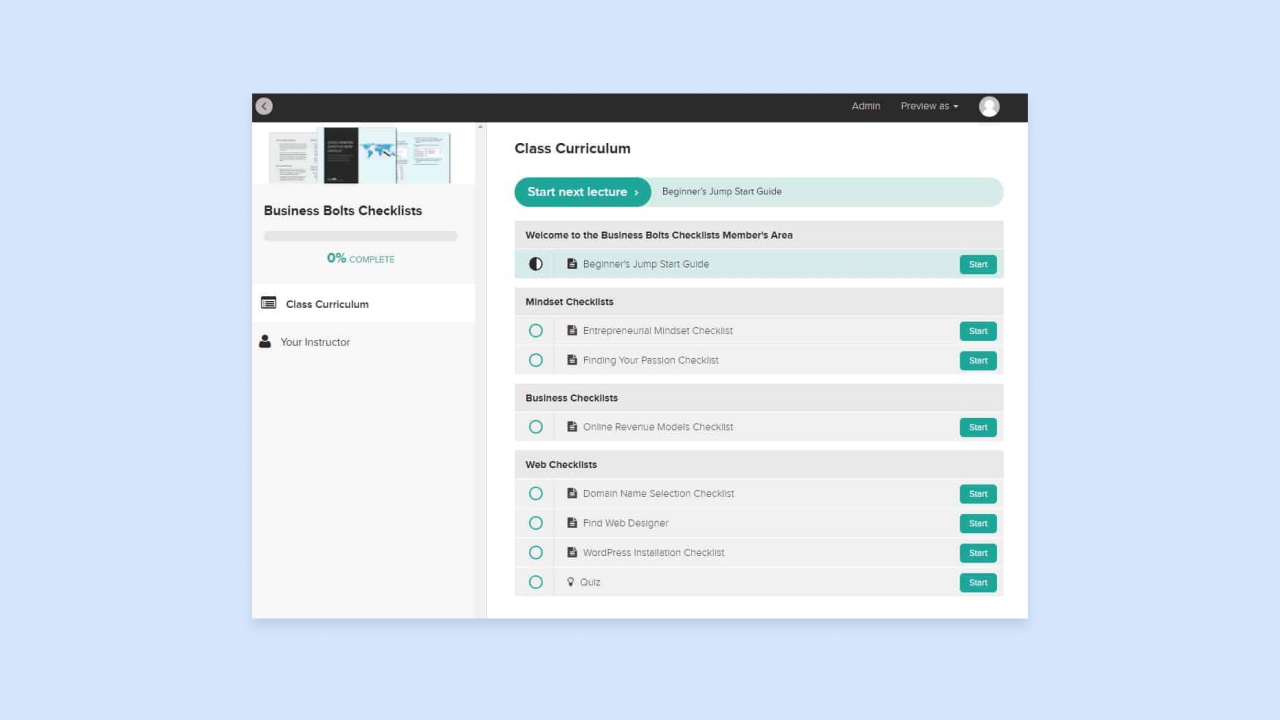The width and height of the screenshot is (1280, 720).
Task: Start the Beginner's Jump Start Guide lecture row
Action: [978, 264]
